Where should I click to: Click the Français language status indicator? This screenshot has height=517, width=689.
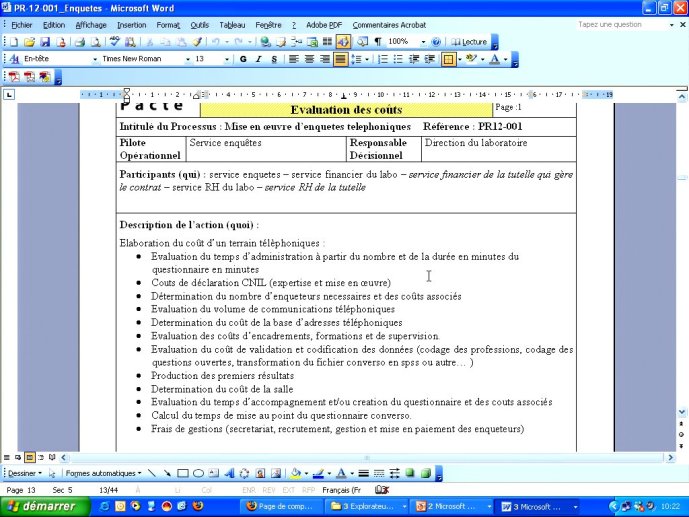click(341, 490)
